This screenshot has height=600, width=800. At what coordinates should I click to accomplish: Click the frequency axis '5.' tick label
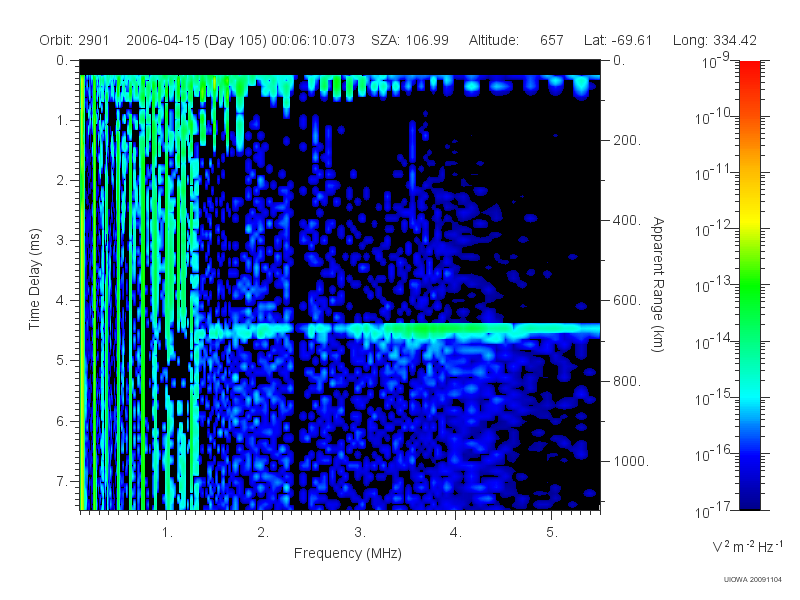click(552, 533)
